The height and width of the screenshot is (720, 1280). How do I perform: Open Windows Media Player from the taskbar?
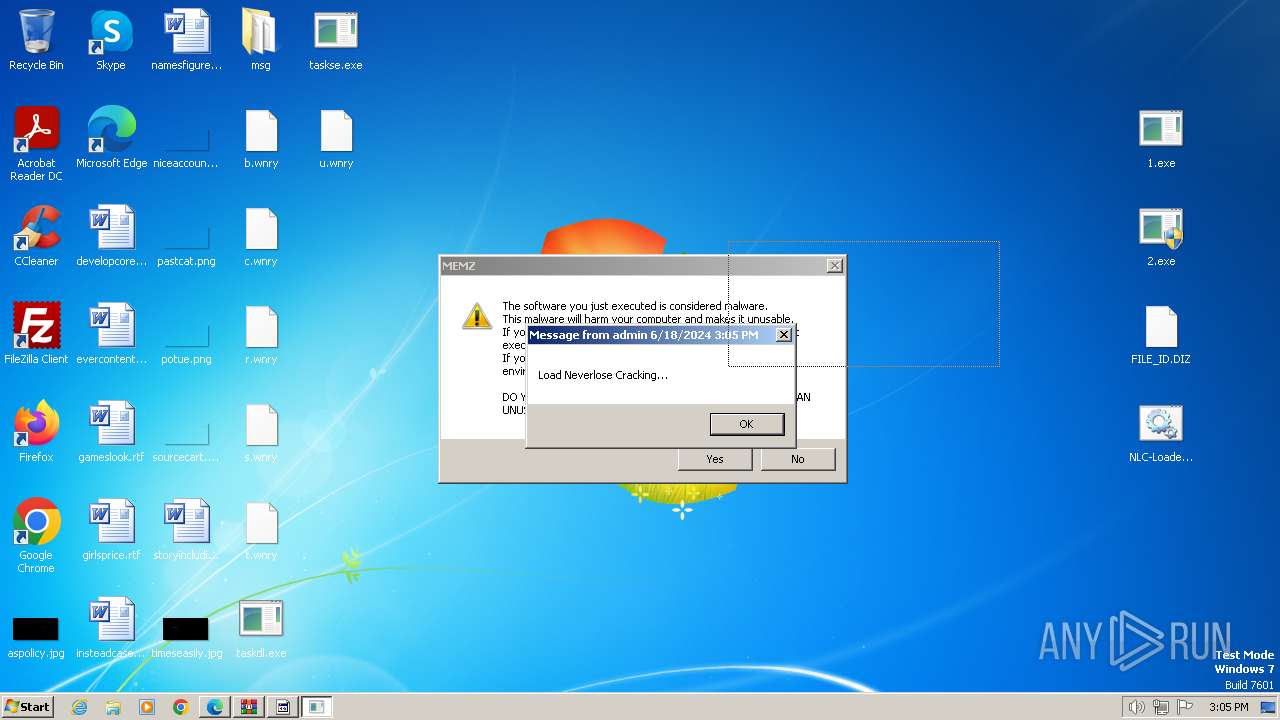(147, 707)
